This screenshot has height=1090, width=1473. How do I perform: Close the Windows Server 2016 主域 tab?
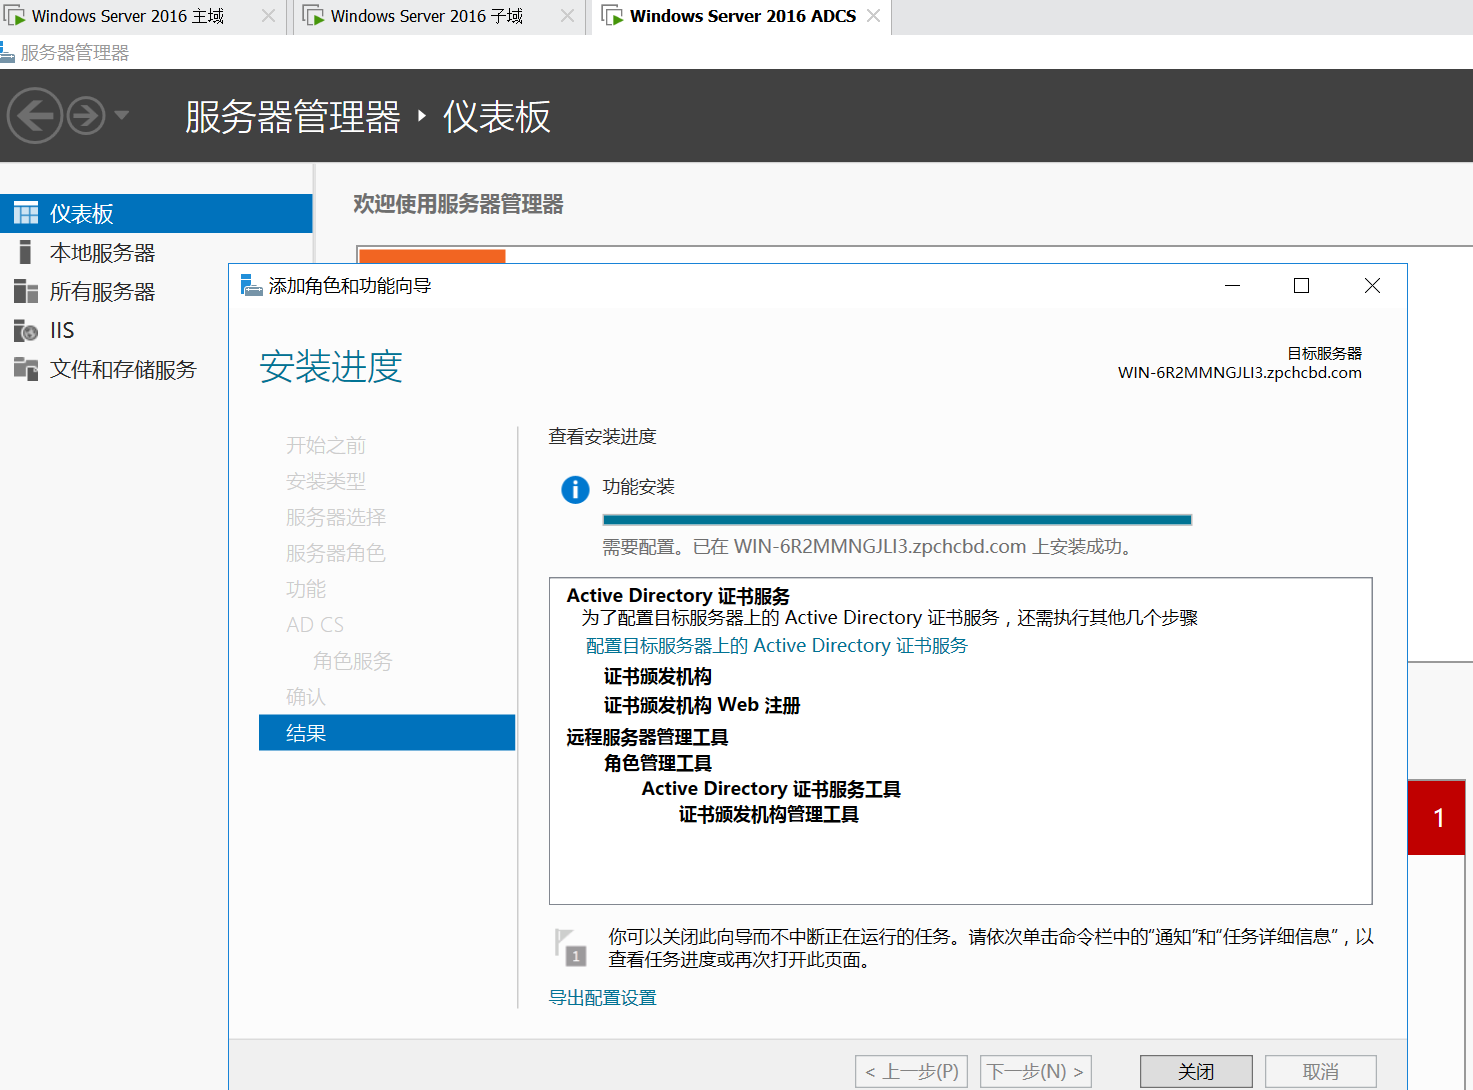point(268,16)
